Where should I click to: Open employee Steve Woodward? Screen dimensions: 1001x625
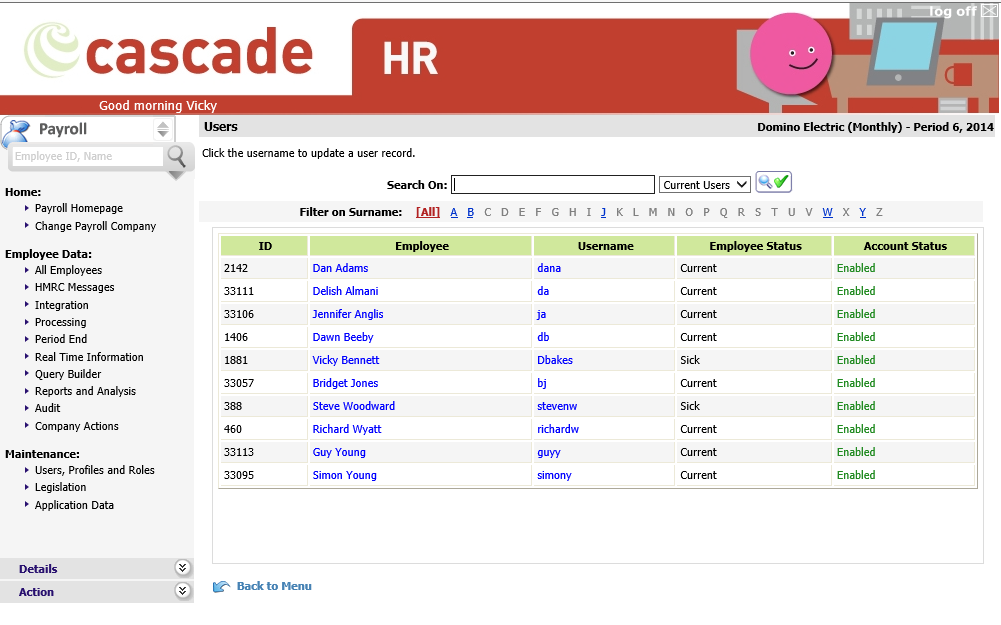pos(354,406)
